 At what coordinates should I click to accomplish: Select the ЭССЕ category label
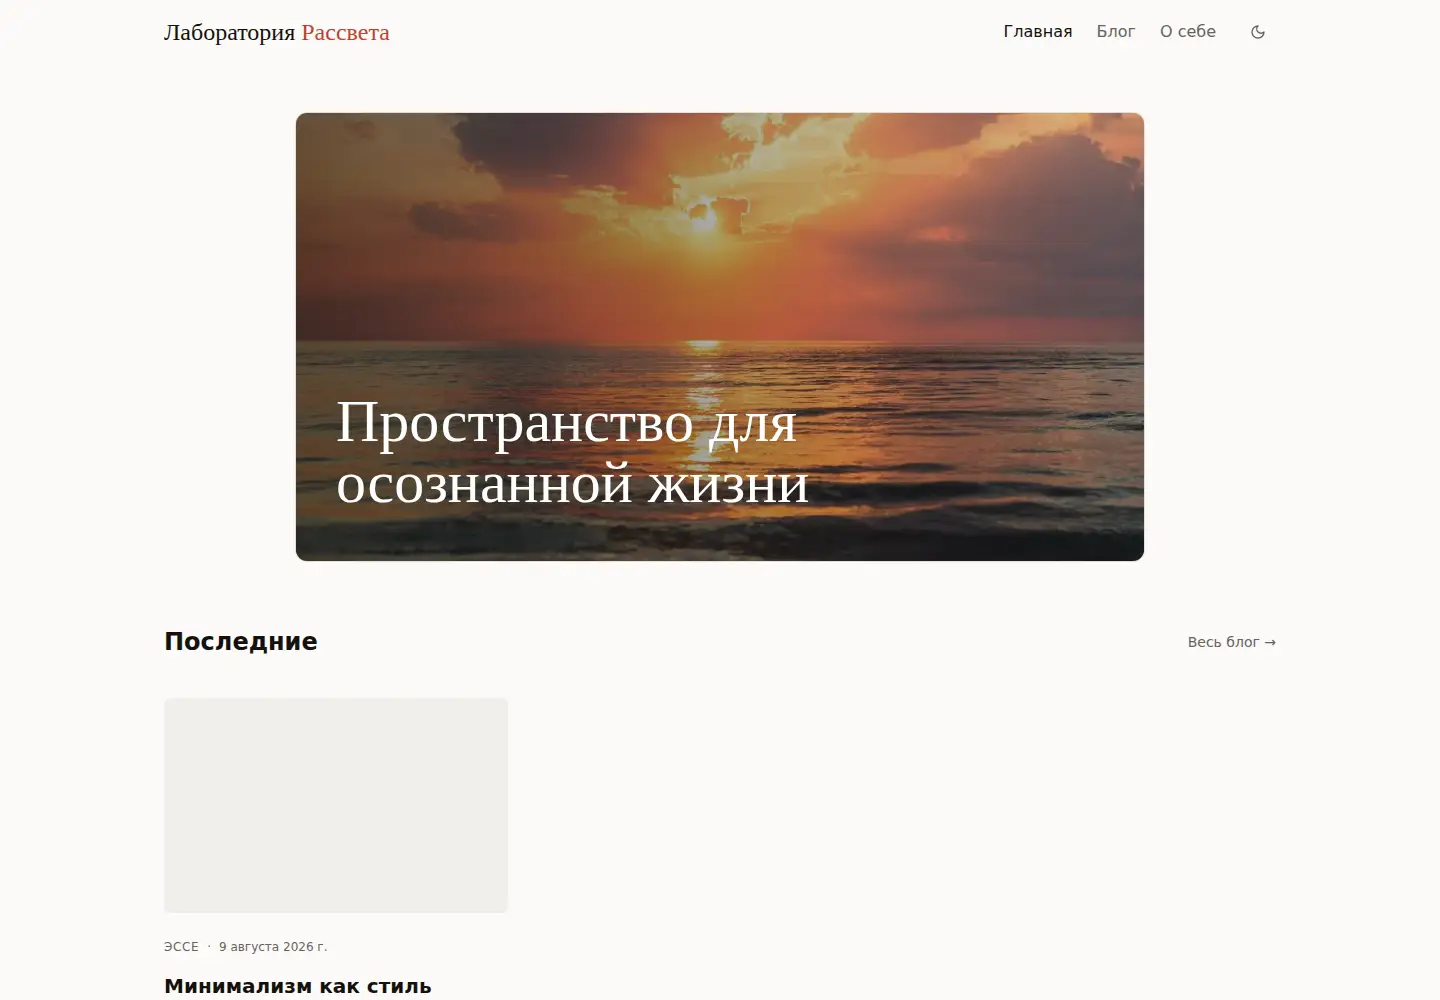click(181, 947)
